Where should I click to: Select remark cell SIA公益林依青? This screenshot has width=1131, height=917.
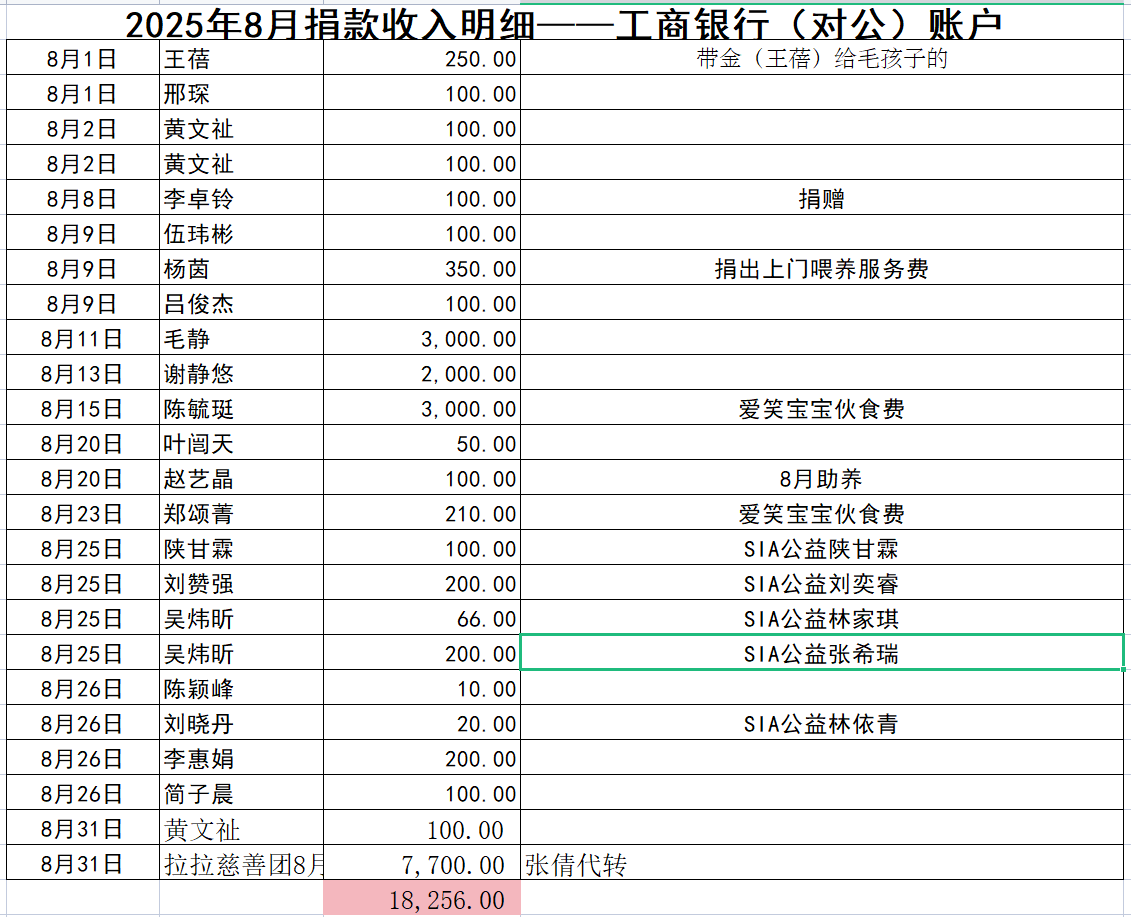click(x=823, y=724)
